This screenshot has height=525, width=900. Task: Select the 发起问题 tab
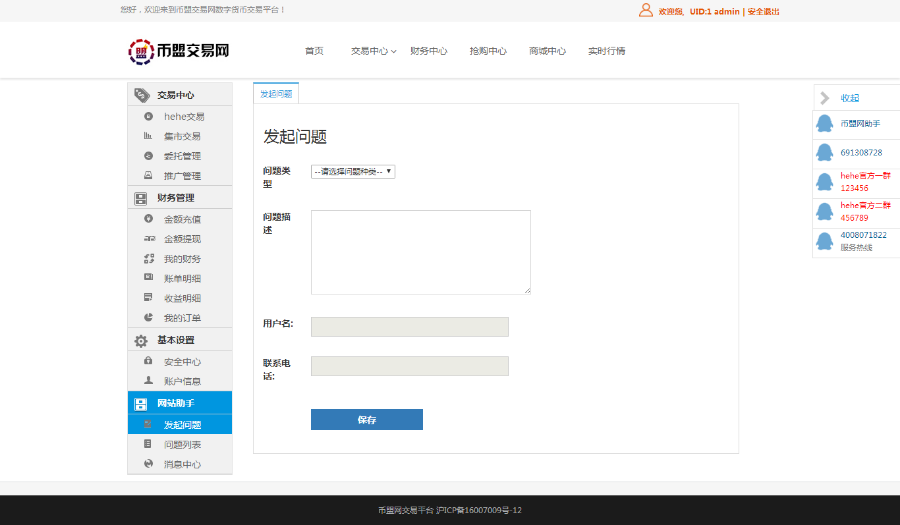click(276, 94)
